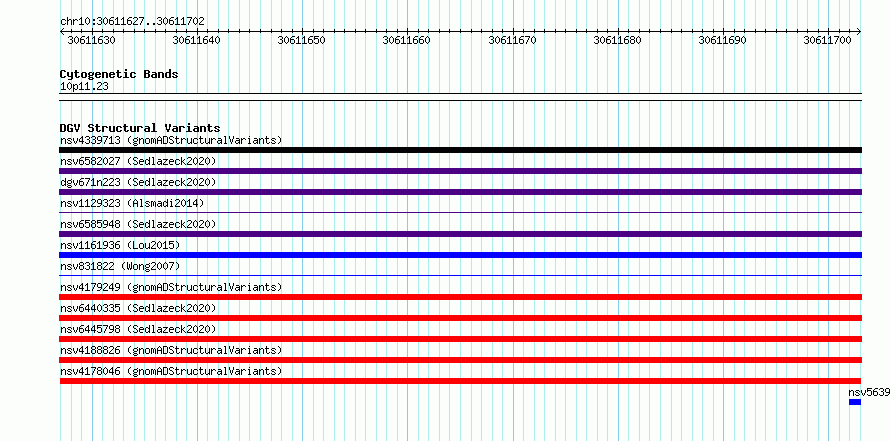Open the nsv831822 (Wong2007) label
Screen dimensions: 890x441
[x=120, y=266]
